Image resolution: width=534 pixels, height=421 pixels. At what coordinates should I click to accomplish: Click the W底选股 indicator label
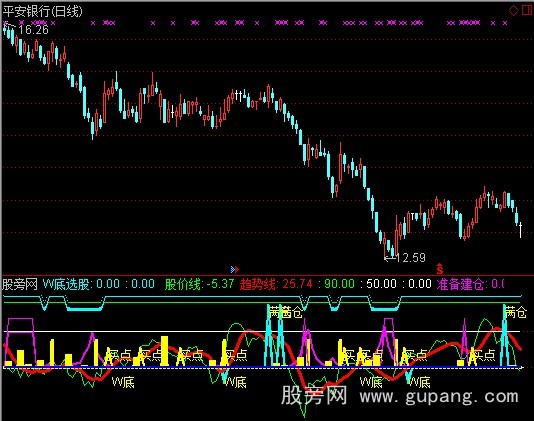(66, 284)
